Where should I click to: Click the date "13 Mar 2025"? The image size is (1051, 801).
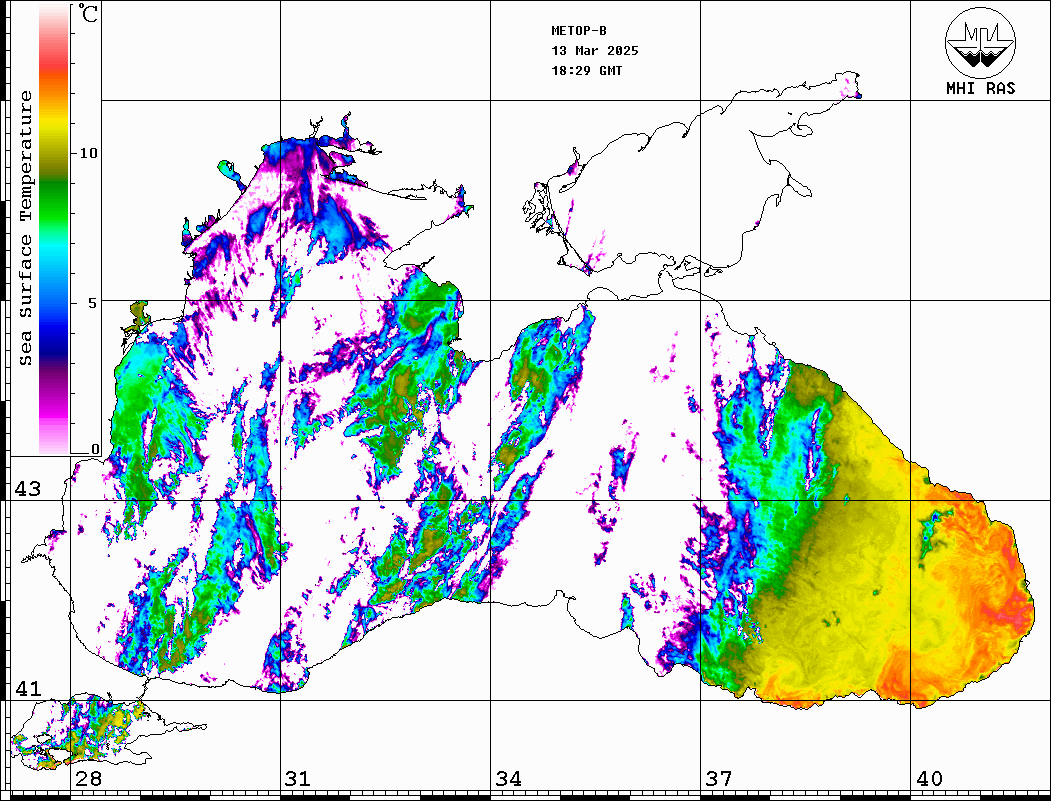[595, 51]
